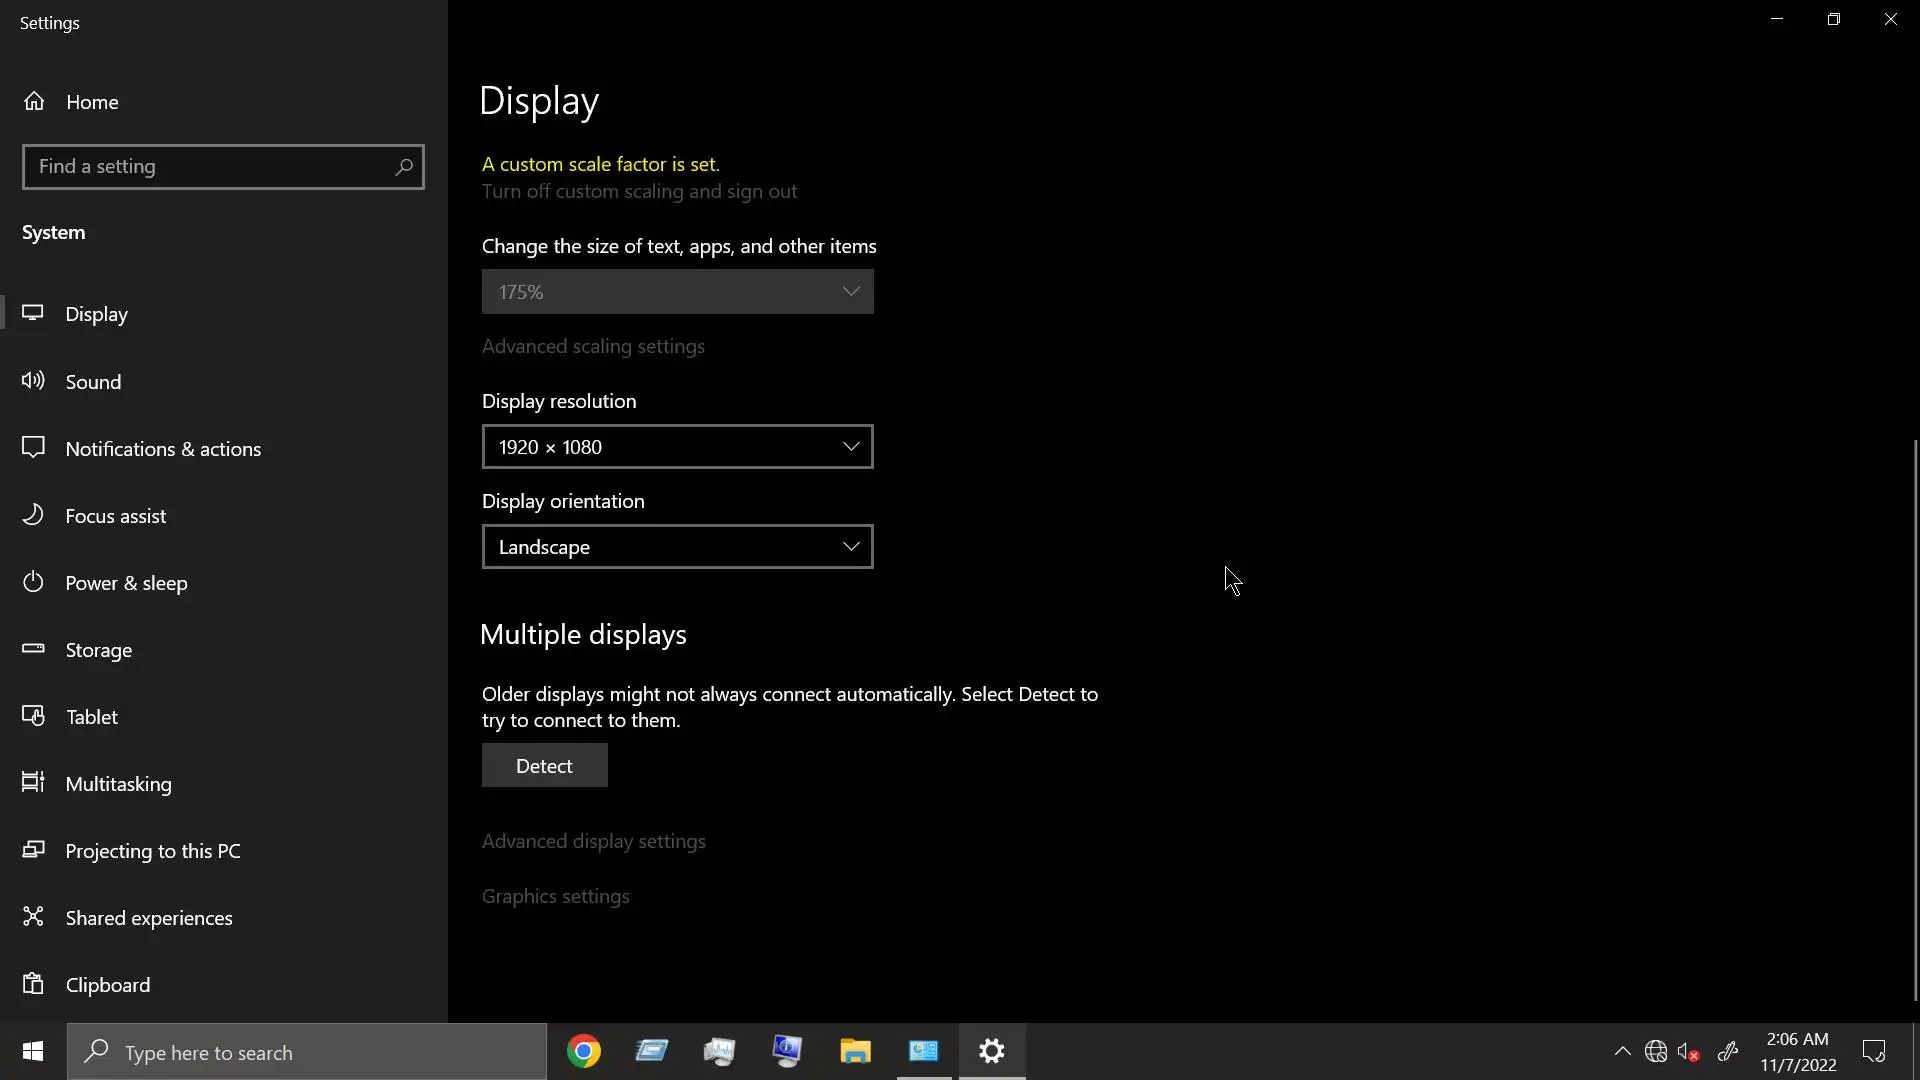Open the Display orientation dropdown
1920x1080 pixels.
click(x=677, y=547)
